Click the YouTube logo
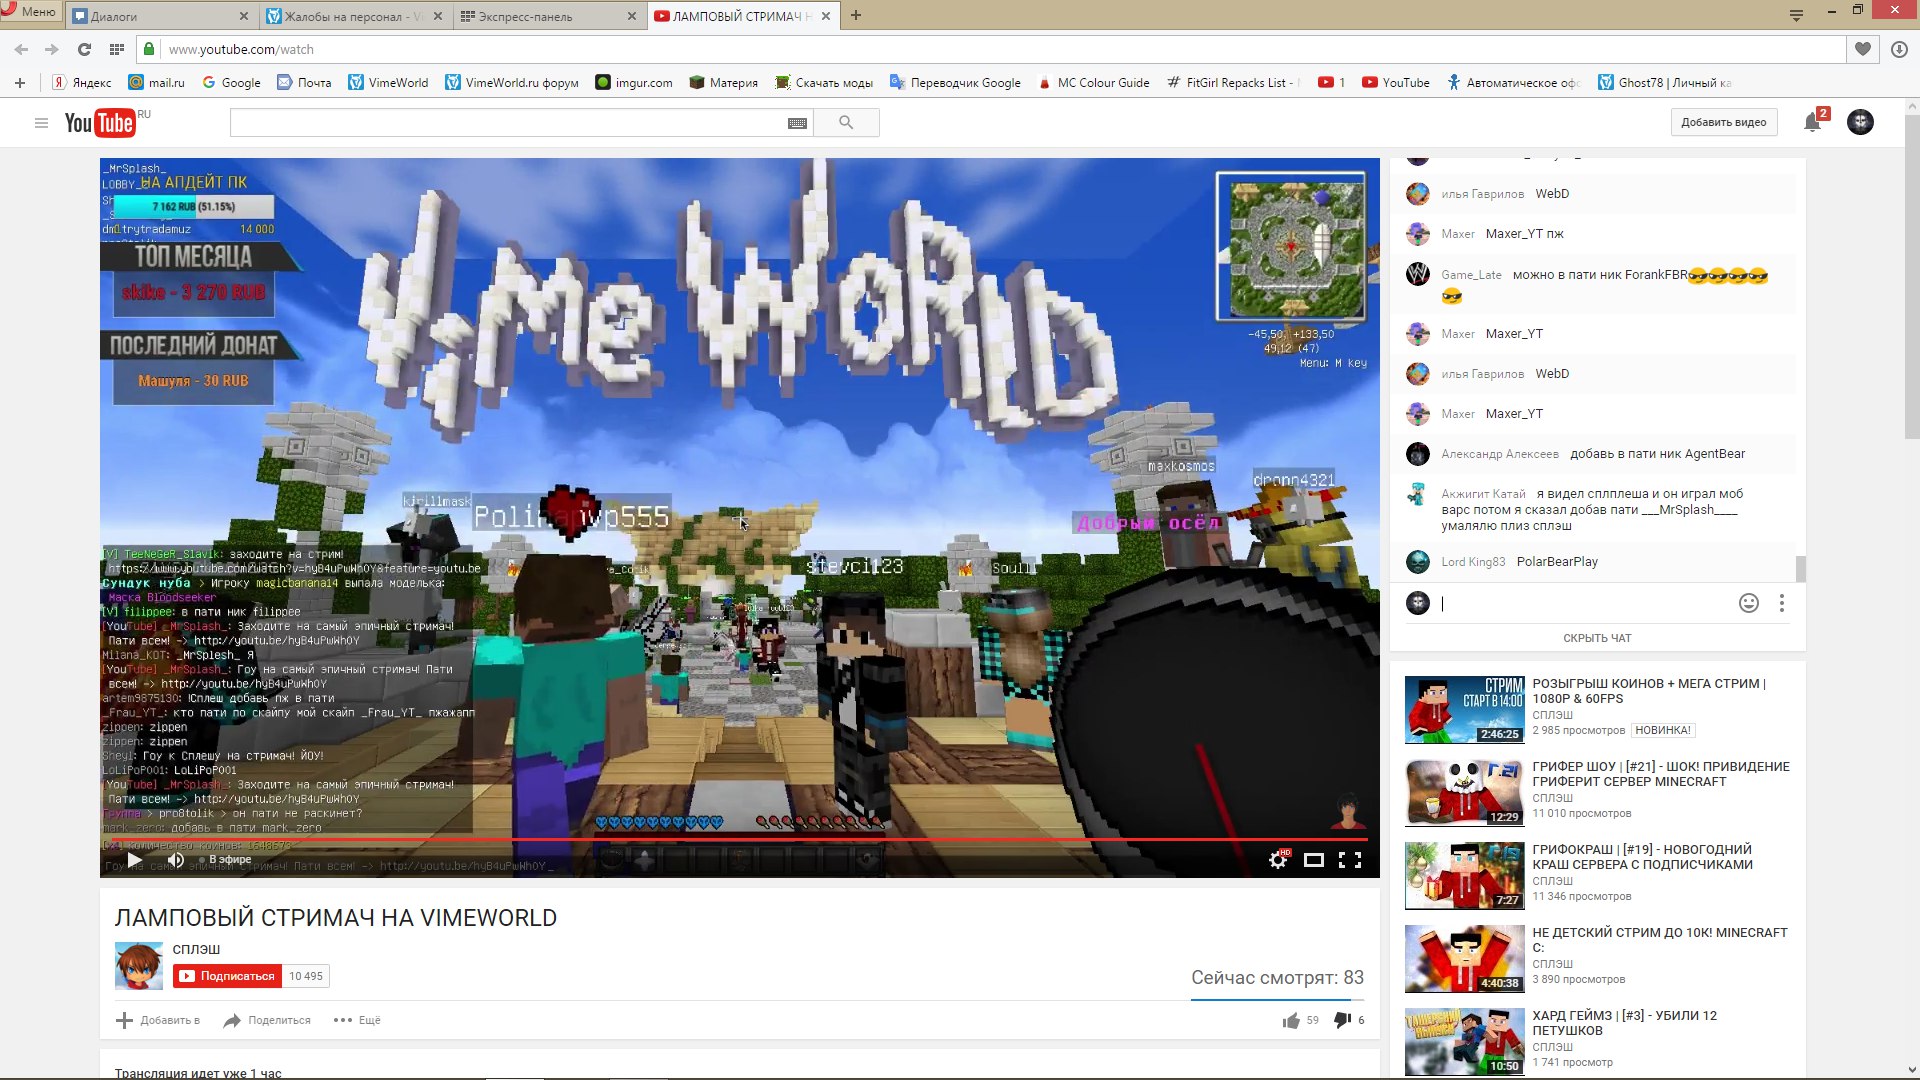 click(x=101, y=122)
